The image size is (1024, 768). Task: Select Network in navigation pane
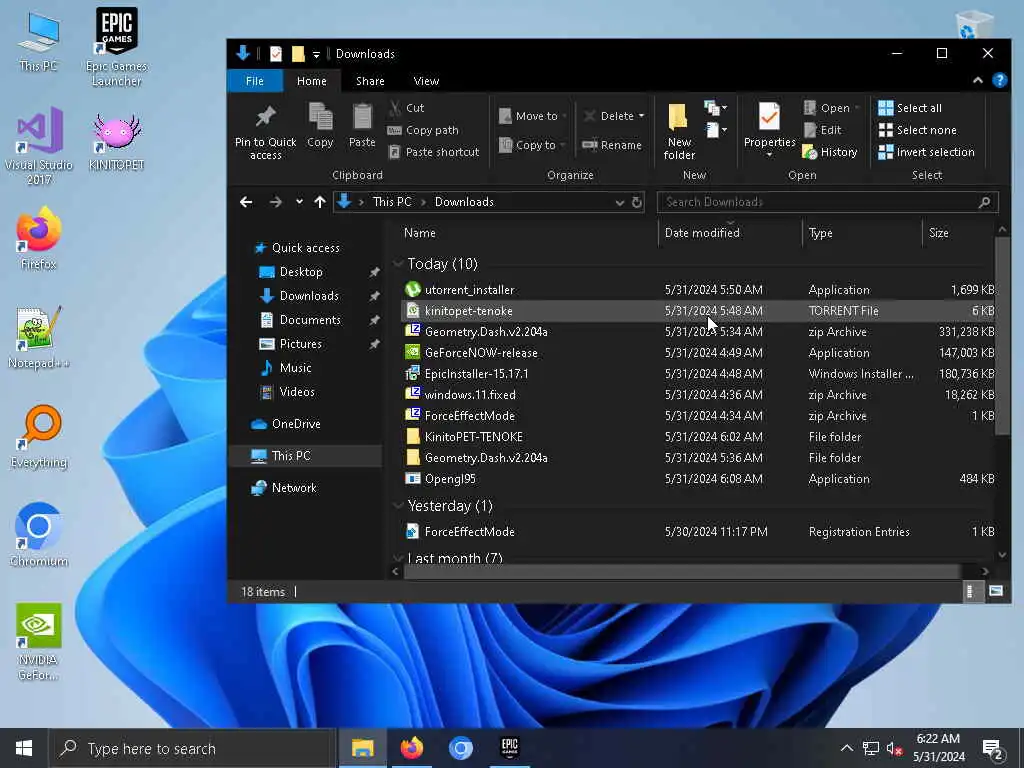tap(294, 488)
